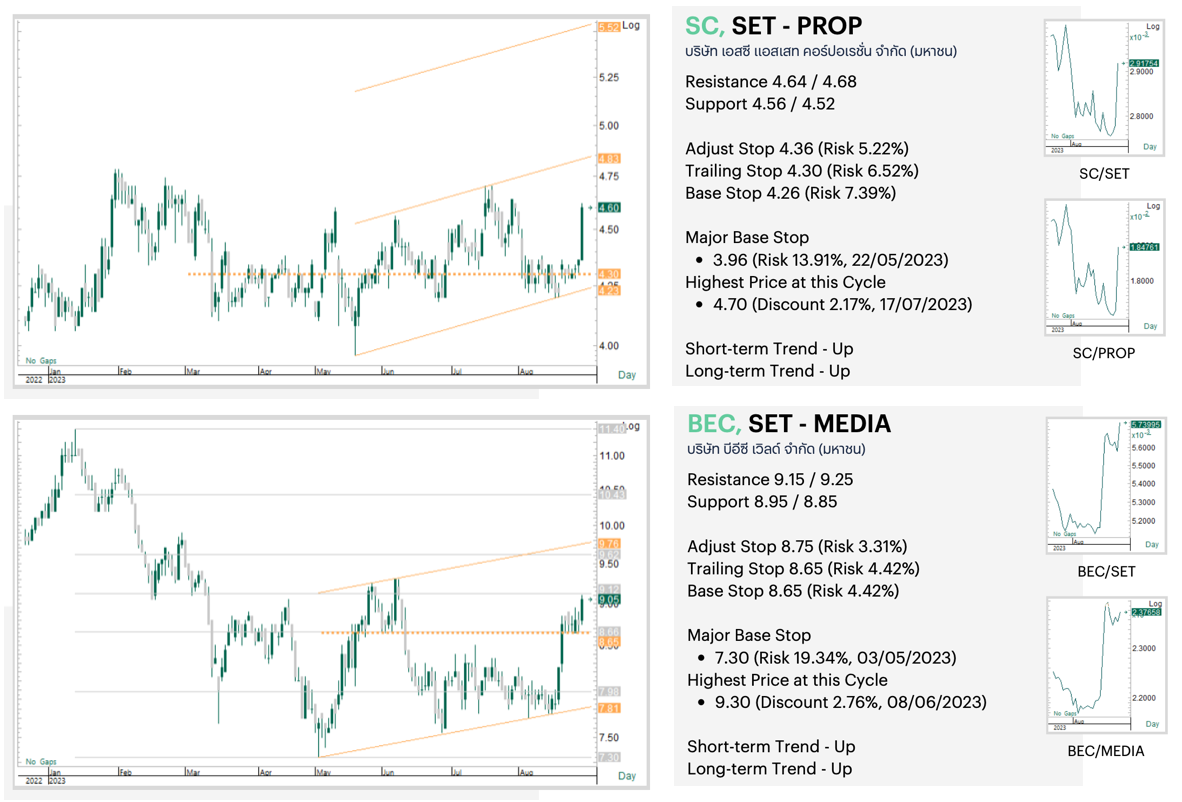1182x802 pixels.
Task: Click the 'BEC/MEDIA' caption label
Action: (1107, 751)
